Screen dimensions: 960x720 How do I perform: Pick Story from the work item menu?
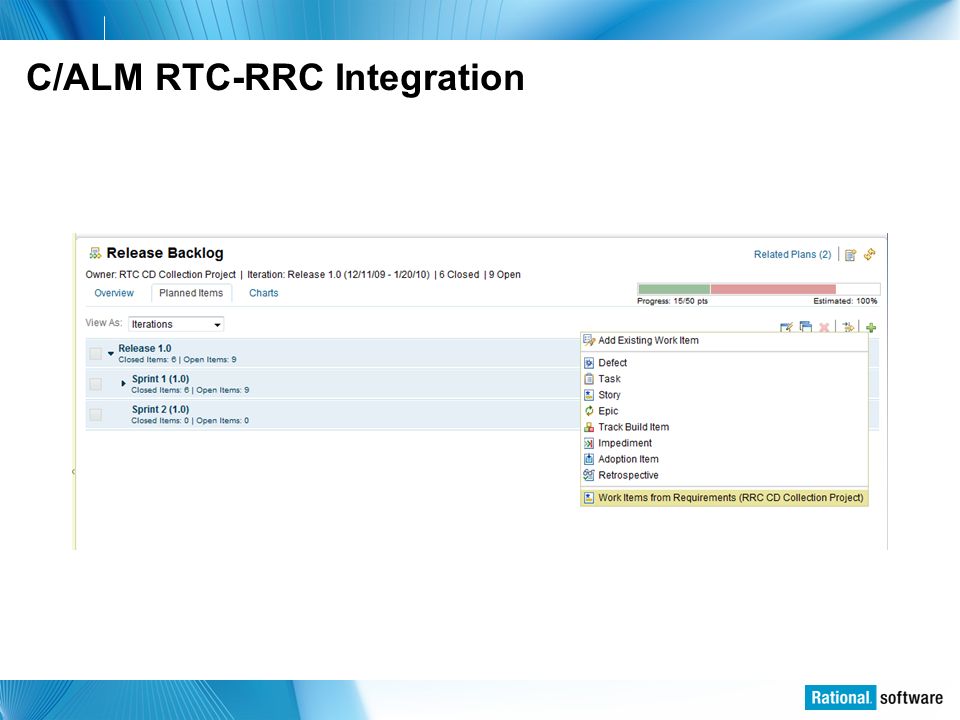point(724,395)
